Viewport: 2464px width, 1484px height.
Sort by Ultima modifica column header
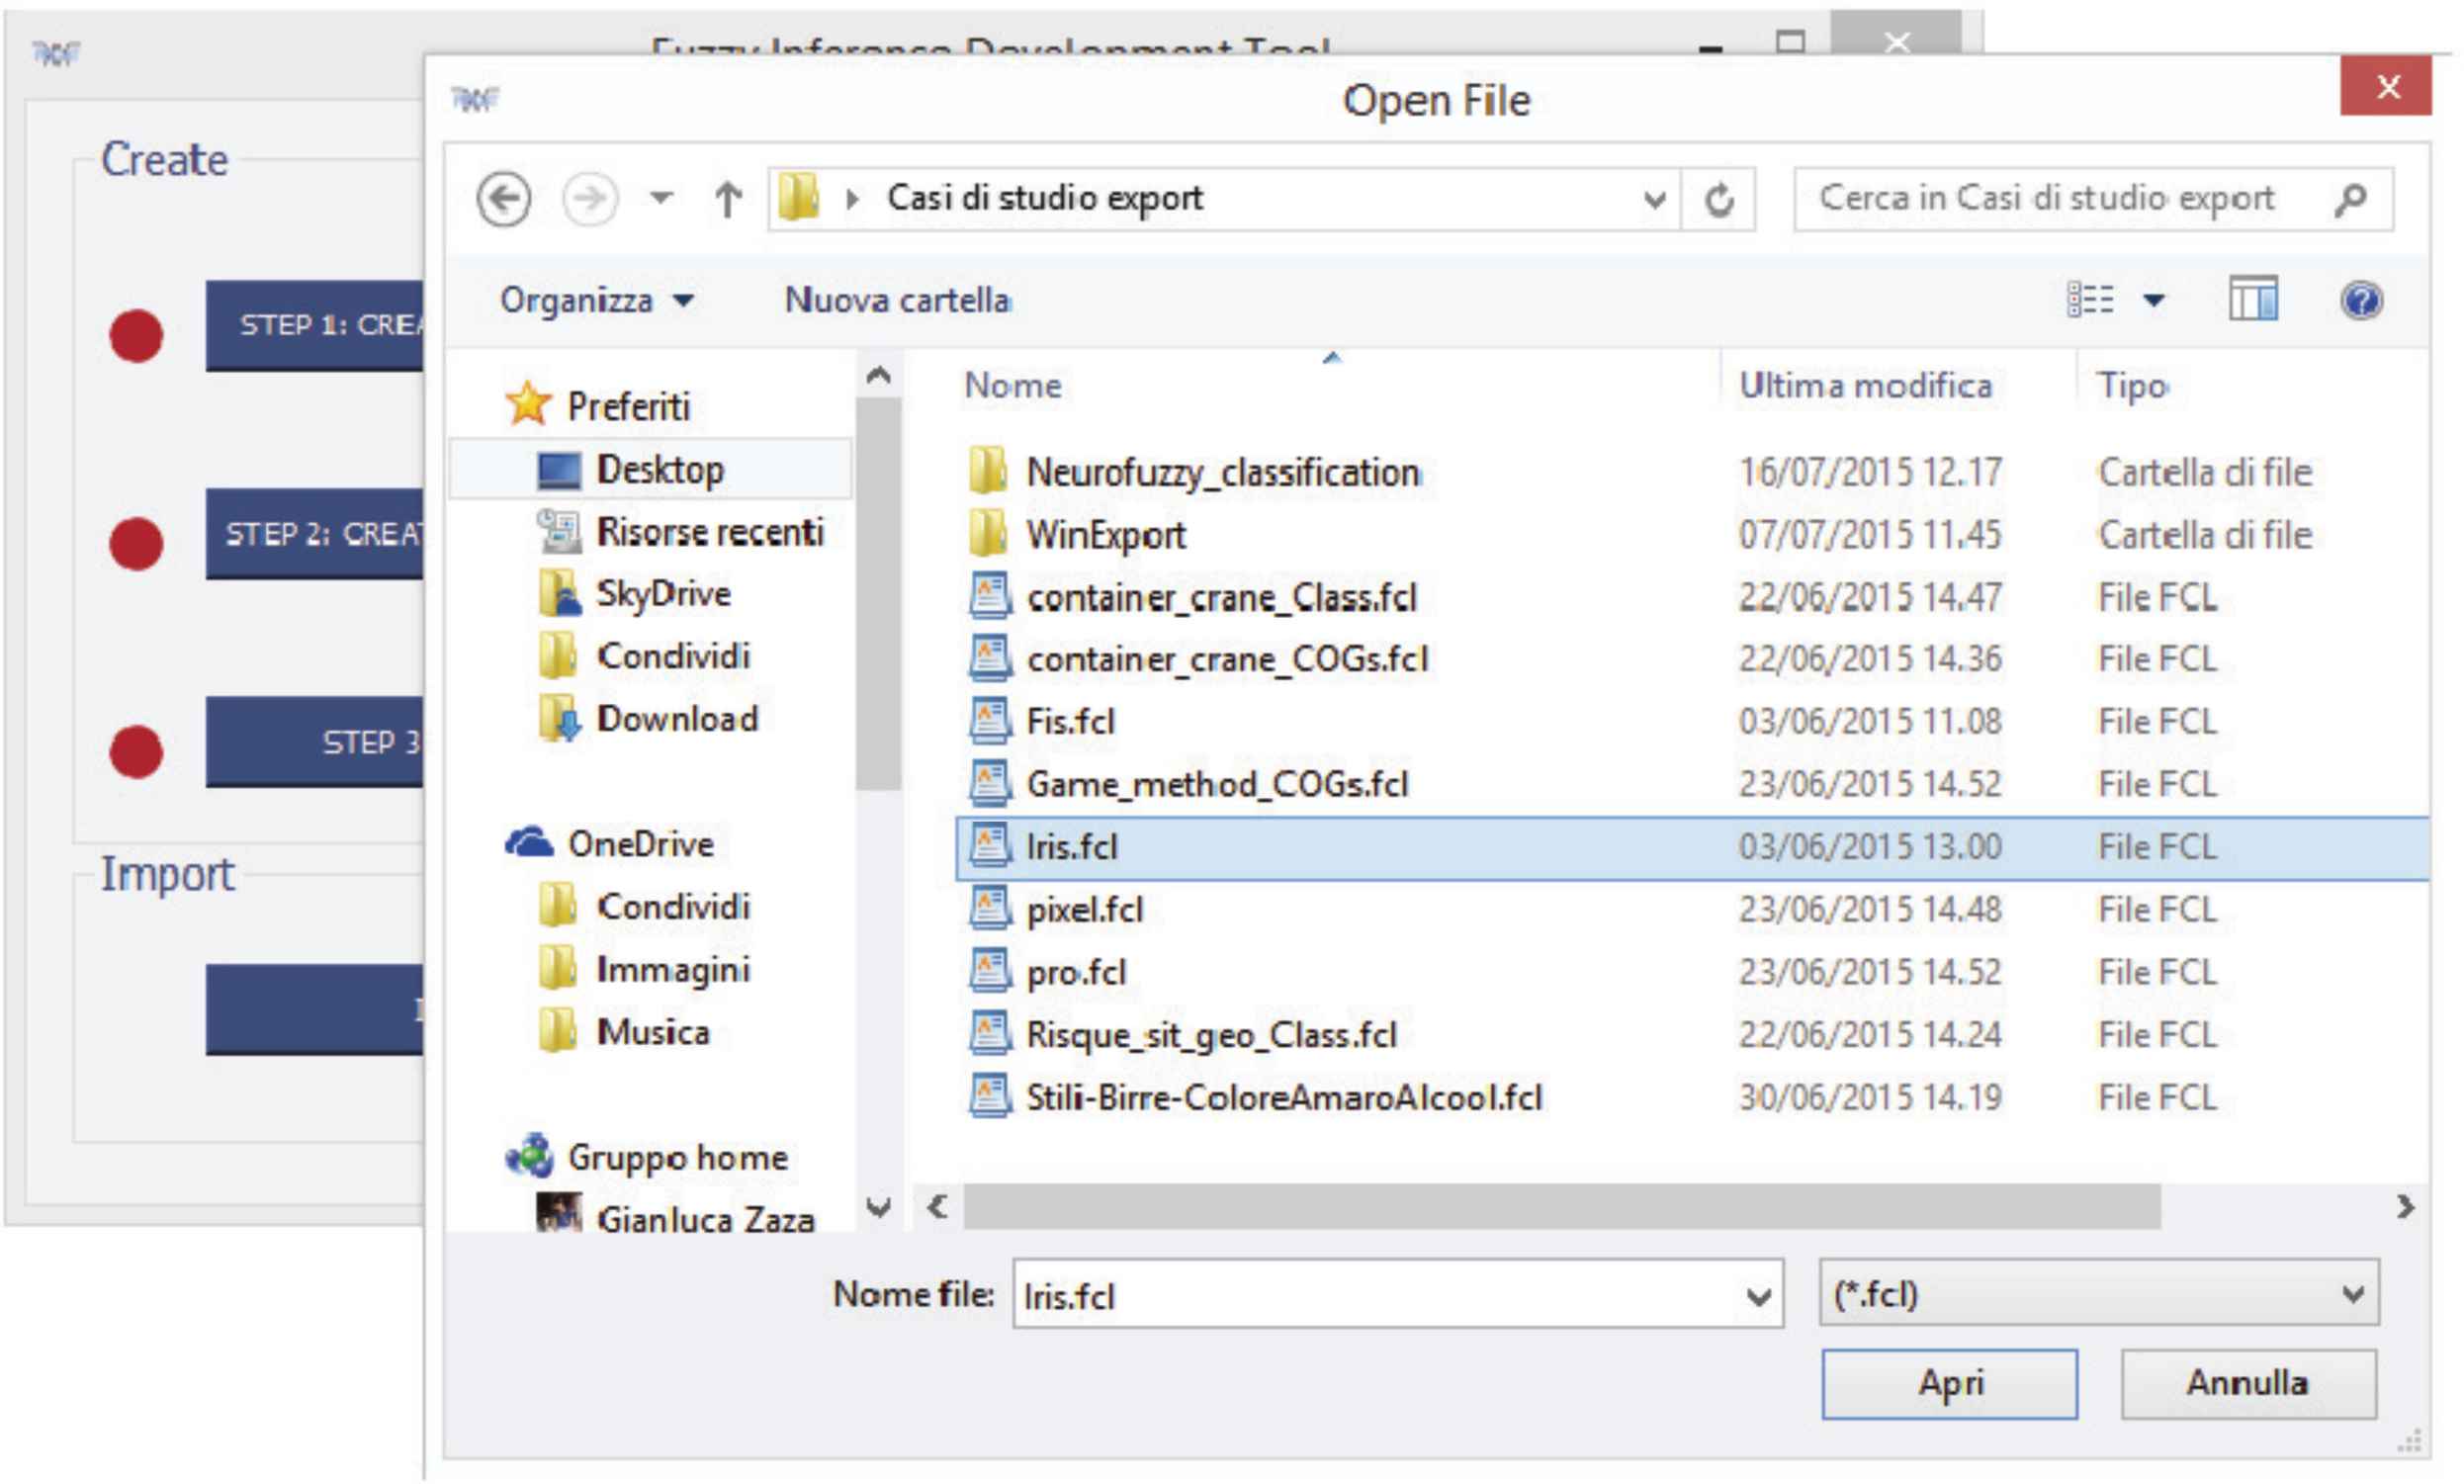pyautogui.click(x=1865, y=386)
